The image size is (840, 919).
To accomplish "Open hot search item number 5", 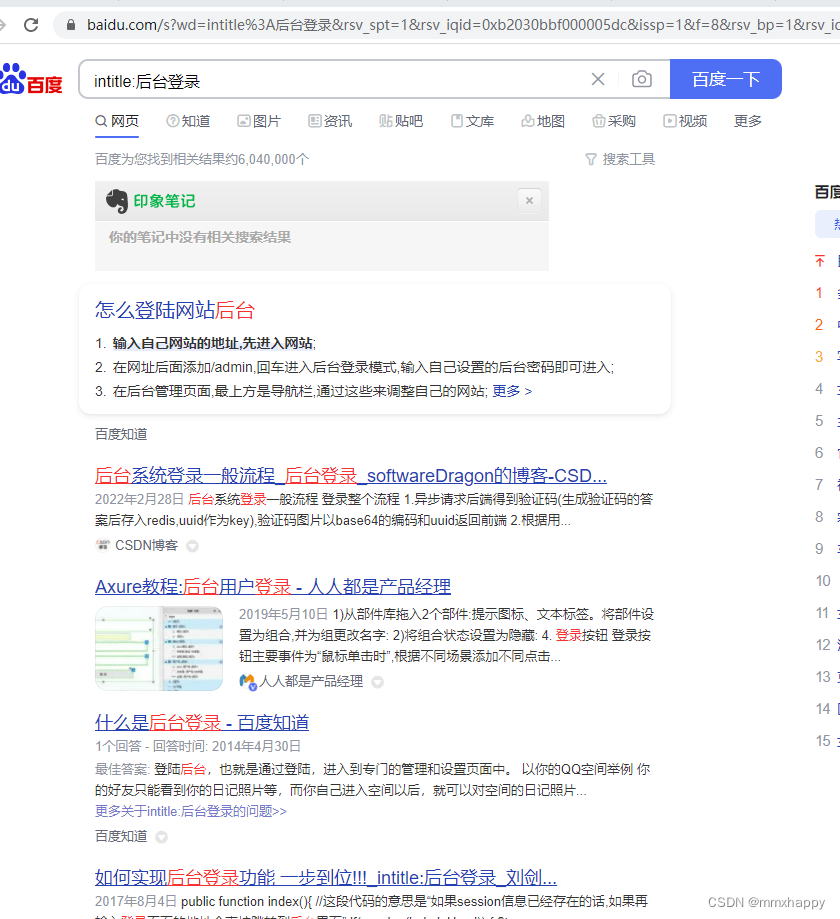I will pos(827,421).
